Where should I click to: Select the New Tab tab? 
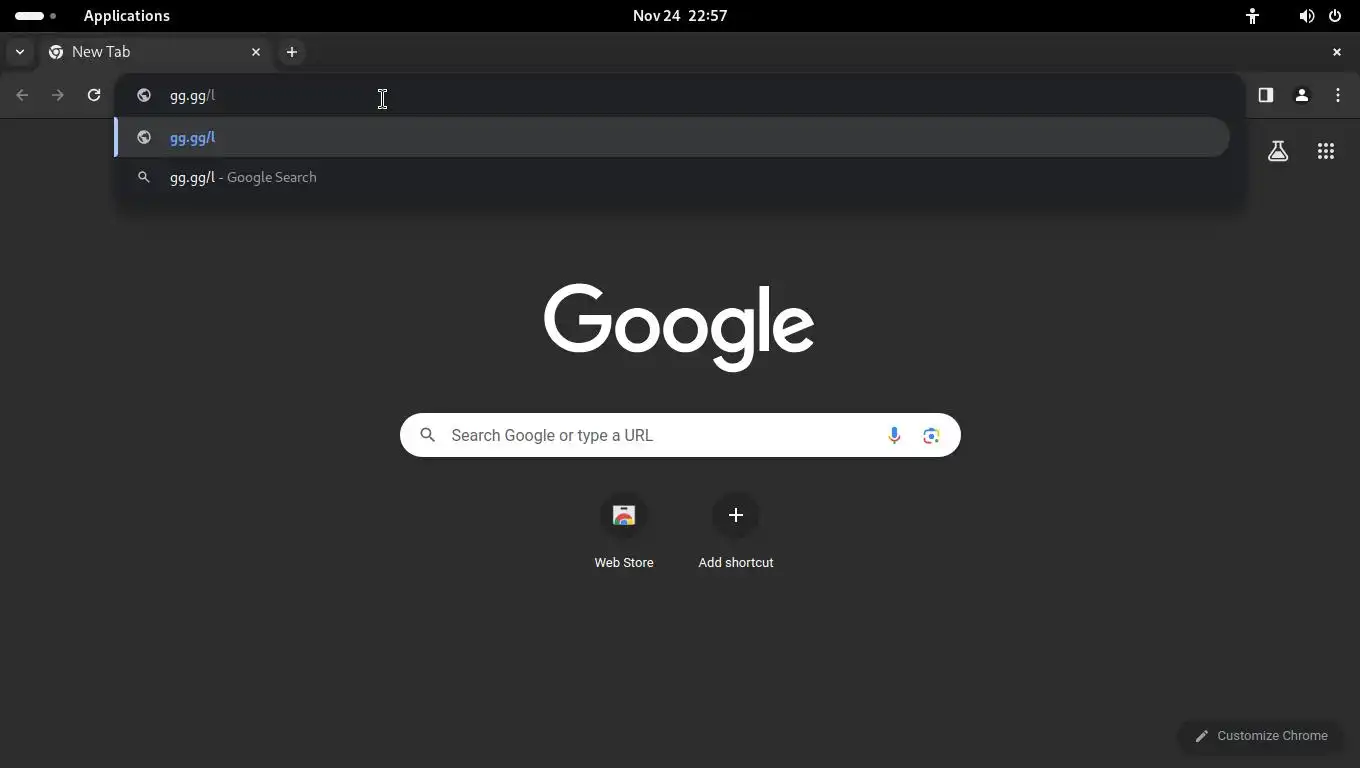153,52
